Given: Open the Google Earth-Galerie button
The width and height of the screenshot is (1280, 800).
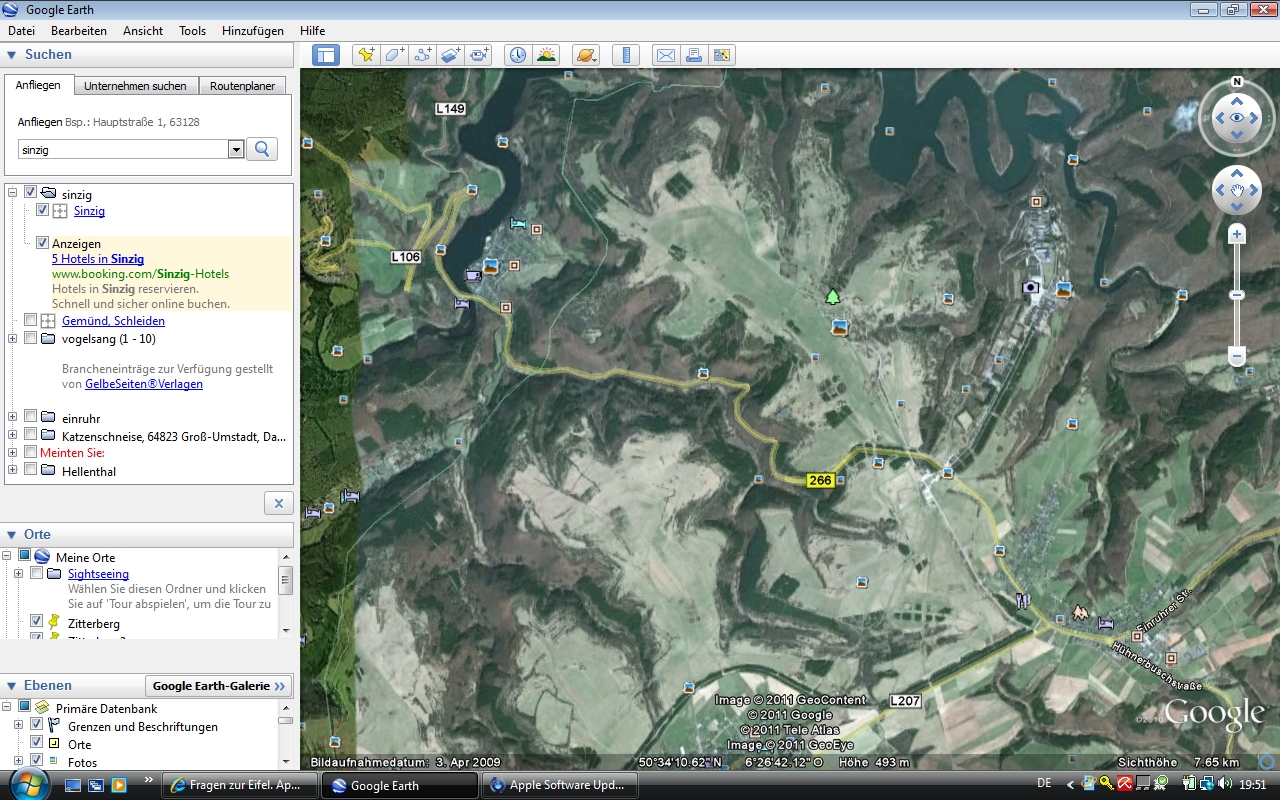Looking at the screenshot, I should point(219,686).
